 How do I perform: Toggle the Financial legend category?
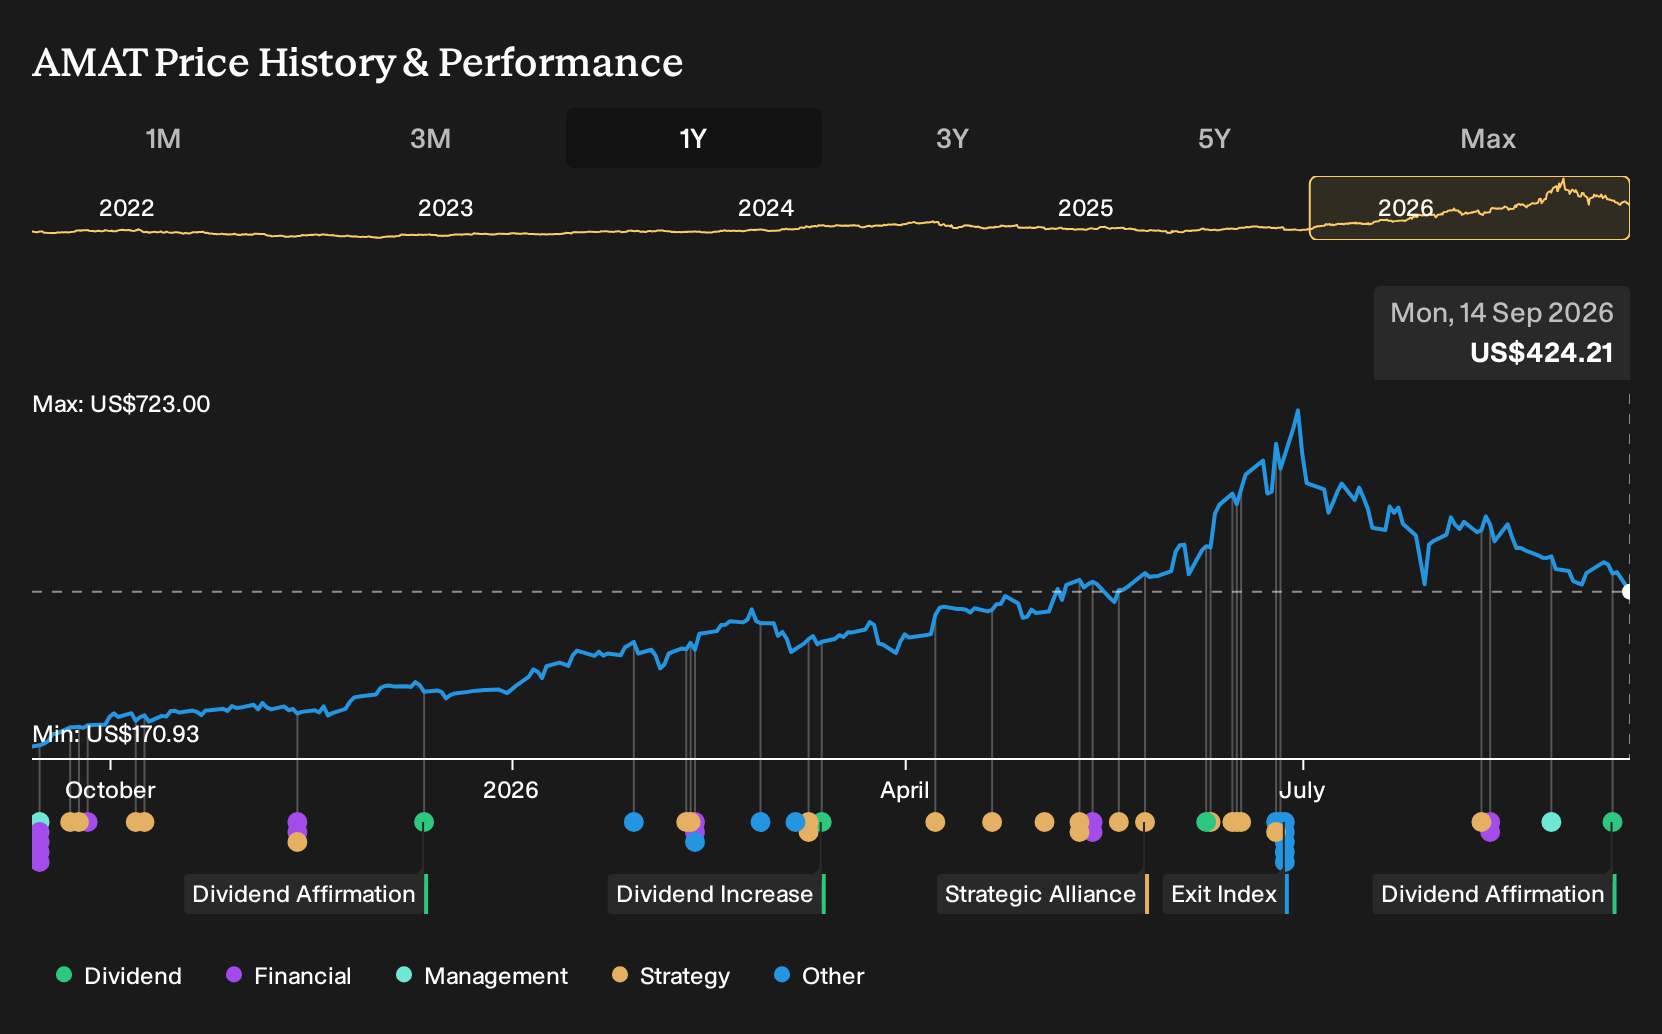289,975
